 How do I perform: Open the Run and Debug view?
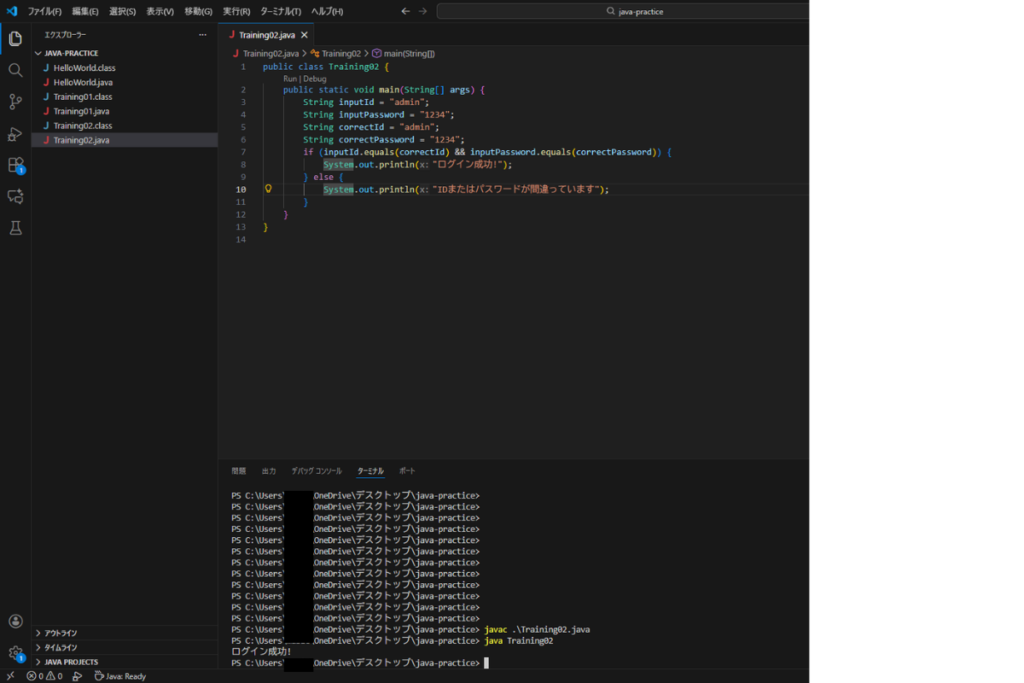pyautogui.click(x=15, y=134)
